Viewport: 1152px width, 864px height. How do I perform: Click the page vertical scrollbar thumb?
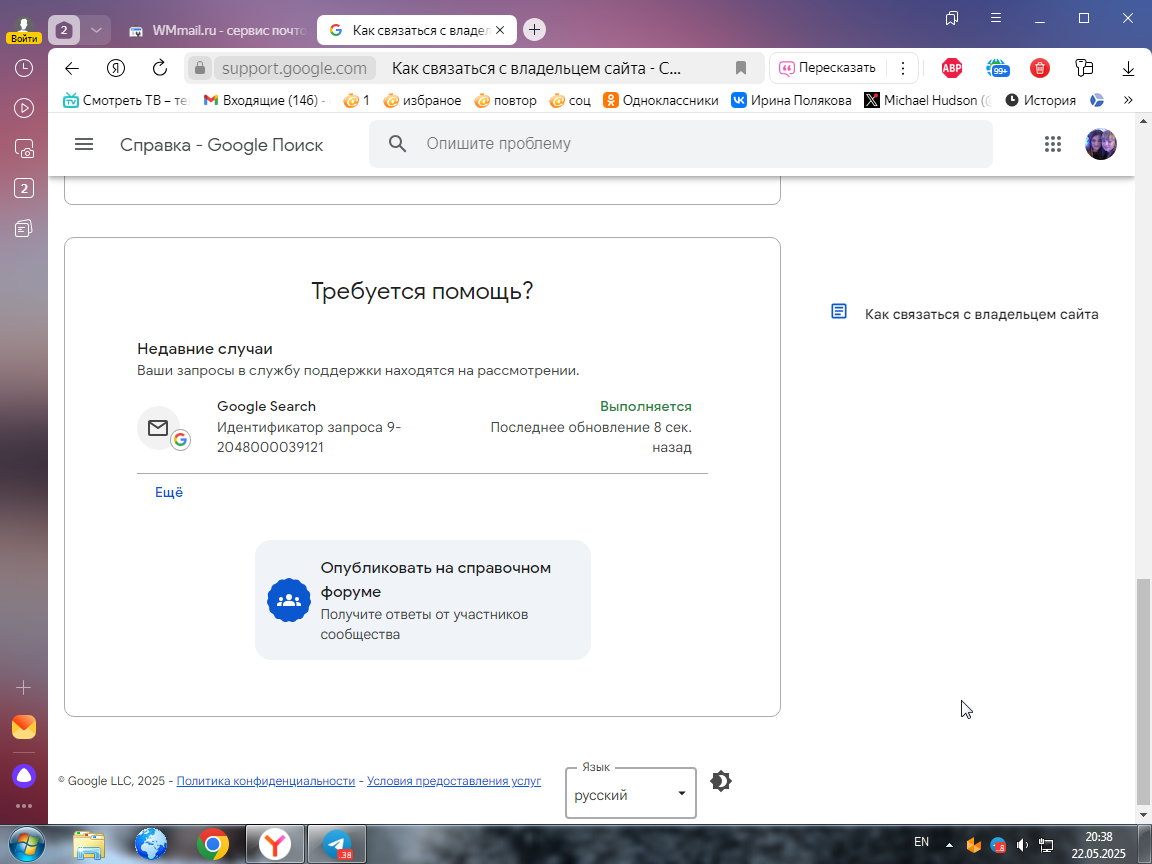pyautogui.click(x=1142, y=691)
